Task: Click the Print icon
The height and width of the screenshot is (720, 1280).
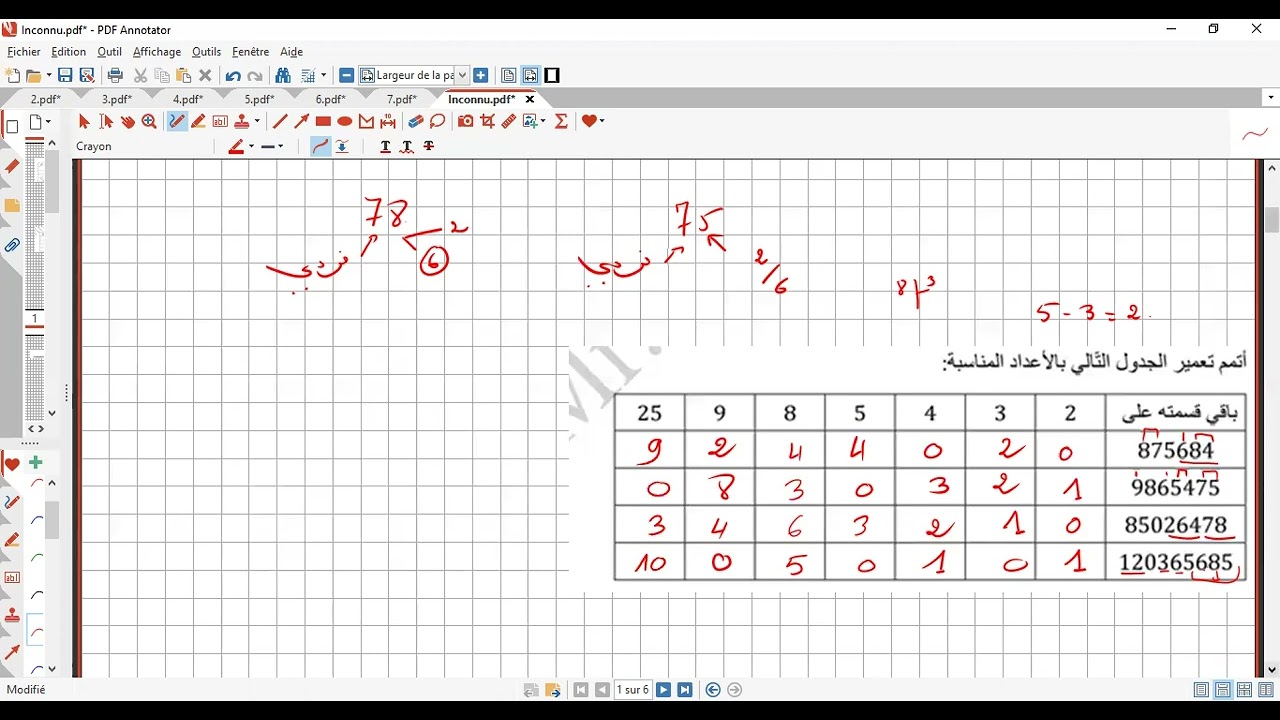Action: (115, 75)
